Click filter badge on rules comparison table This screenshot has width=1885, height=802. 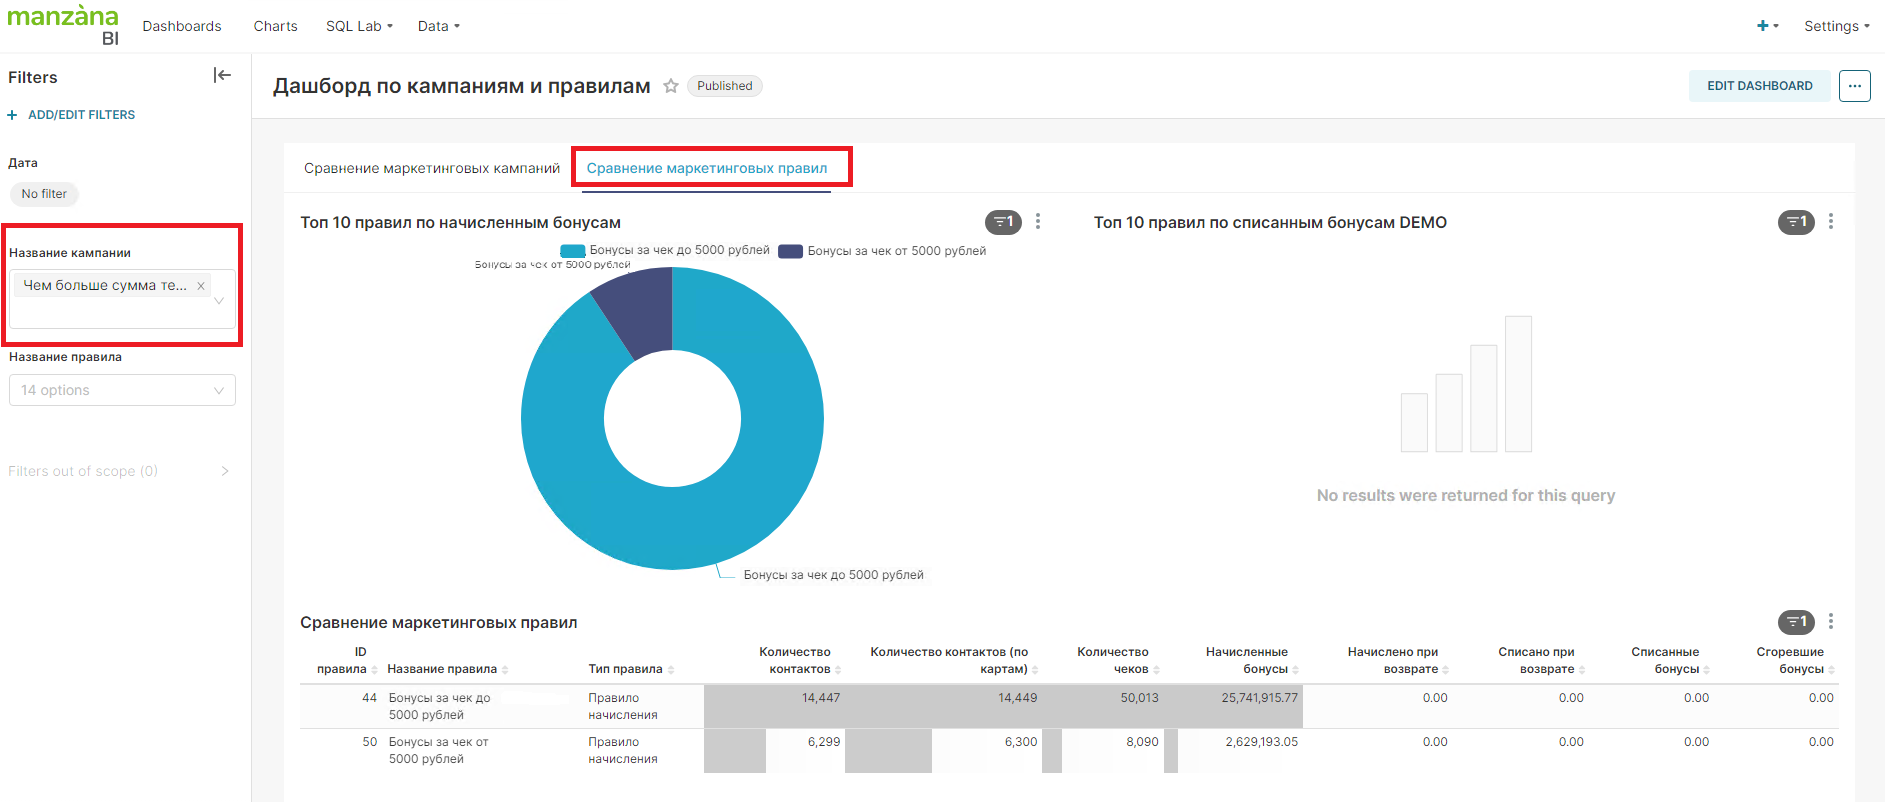[1796, 622]
